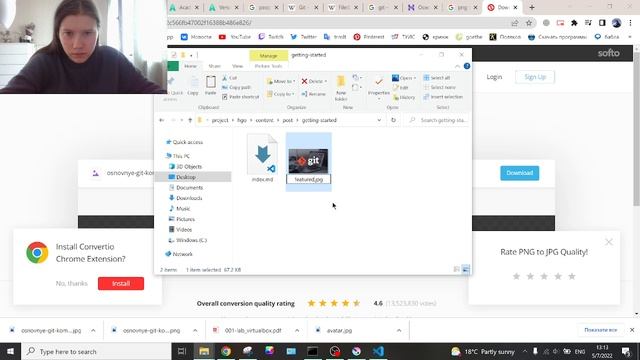Close the Rate PNG to JPG popup
The image size is (640, 360).
click(609, 242)
